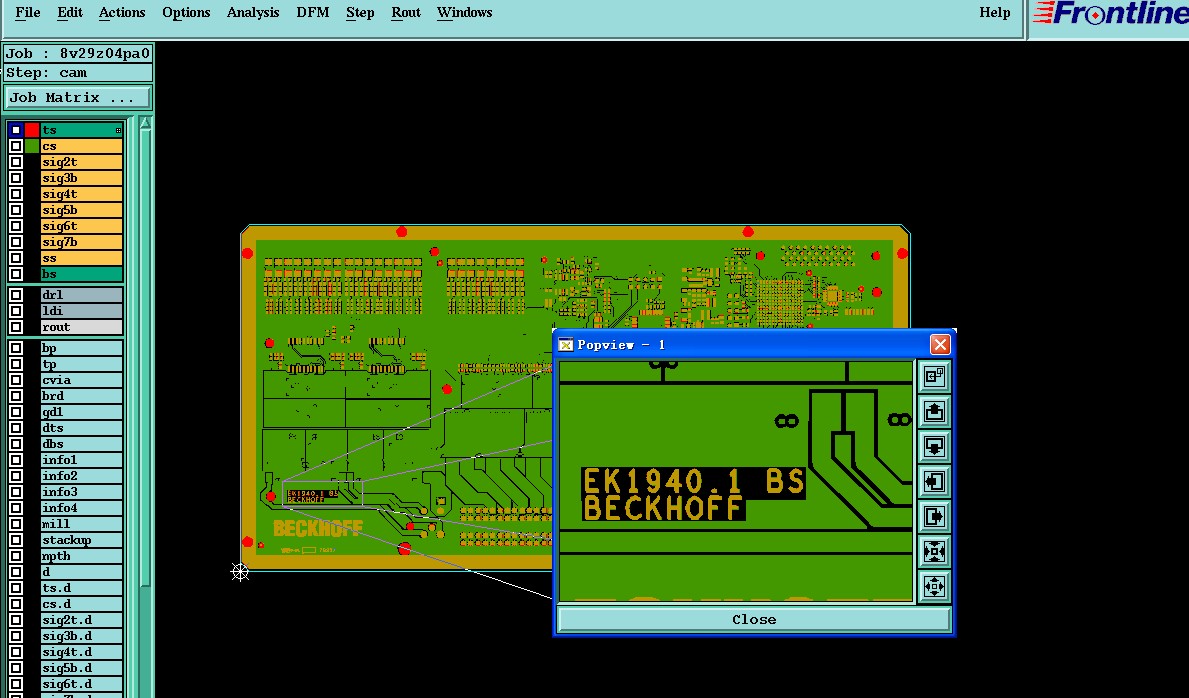
Task: Click the datum origin crosshair below the board
Action: (x=240, y=572)
